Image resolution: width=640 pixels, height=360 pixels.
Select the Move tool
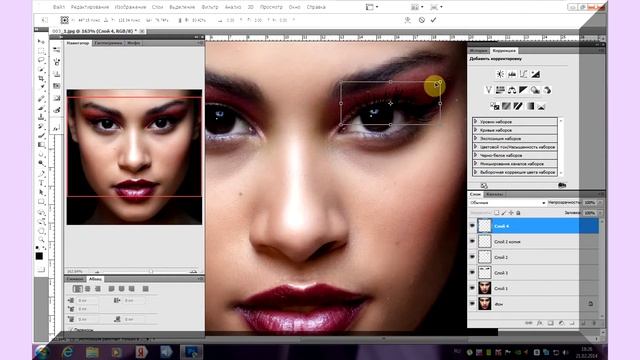[41, 42]
